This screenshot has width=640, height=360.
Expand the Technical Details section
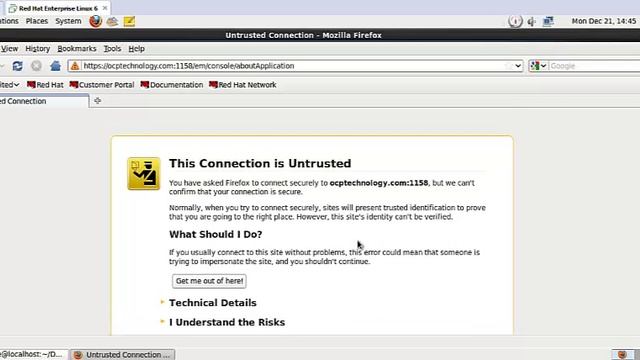(213, 303)
